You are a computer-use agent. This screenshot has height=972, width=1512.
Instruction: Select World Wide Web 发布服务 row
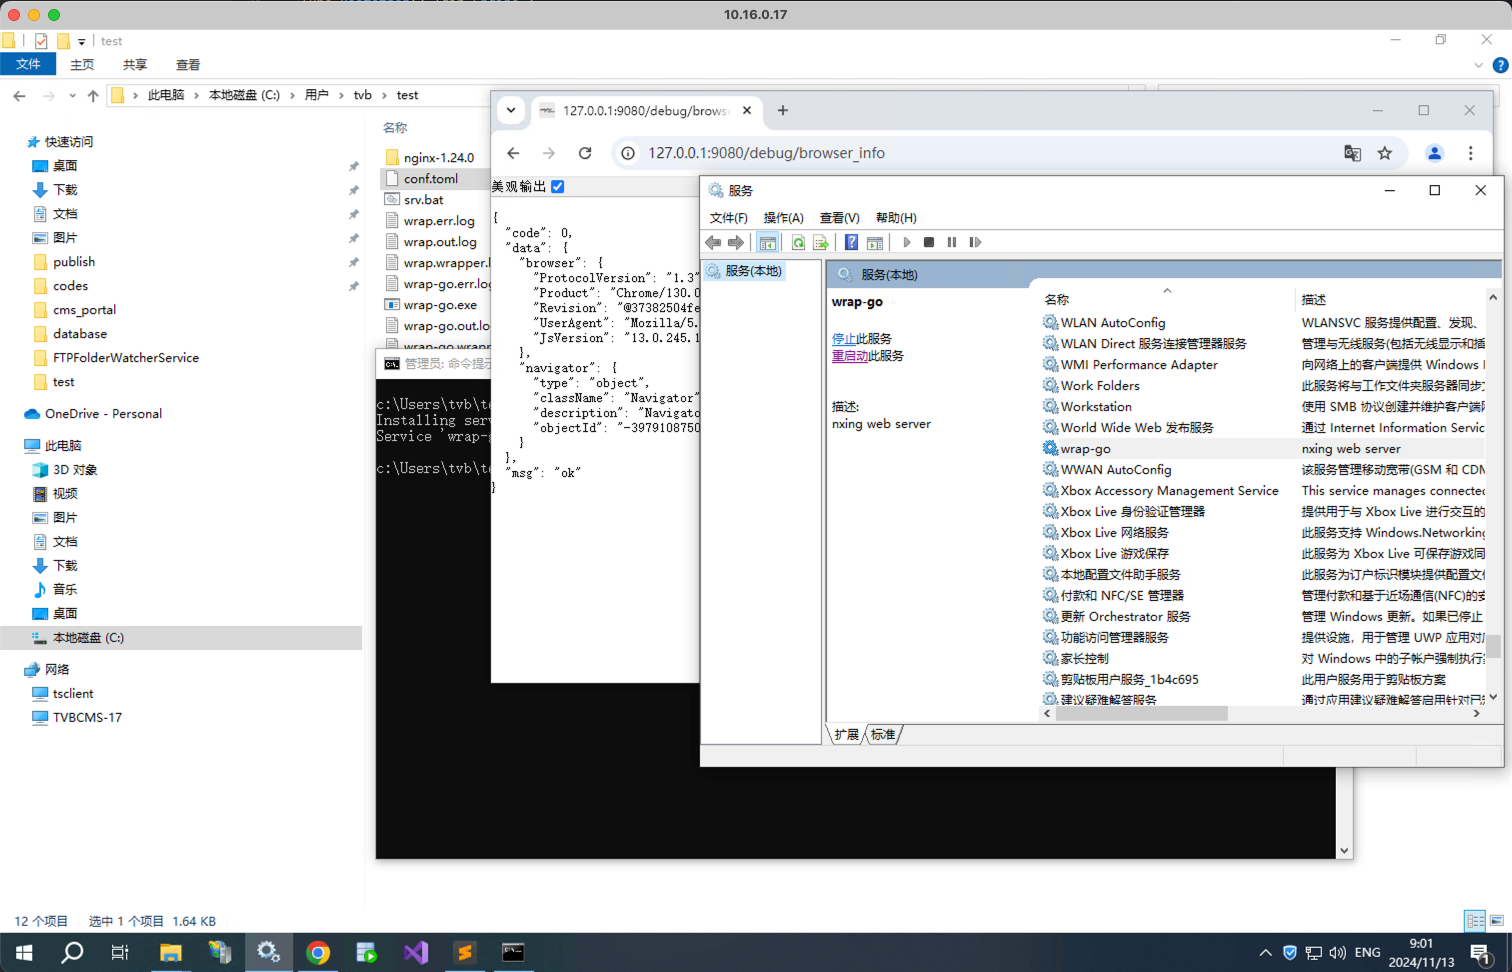1264,427
